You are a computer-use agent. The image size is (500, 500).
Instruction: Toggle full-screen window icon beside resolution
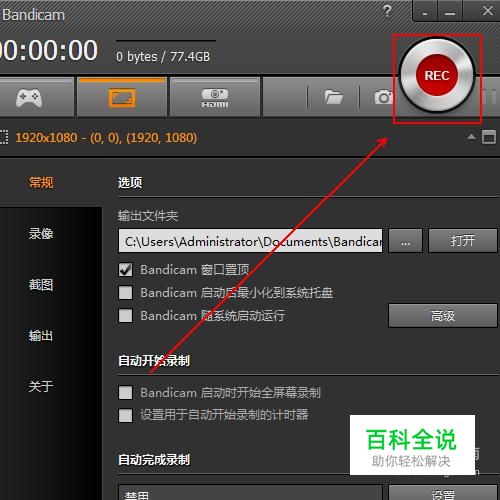489,137
